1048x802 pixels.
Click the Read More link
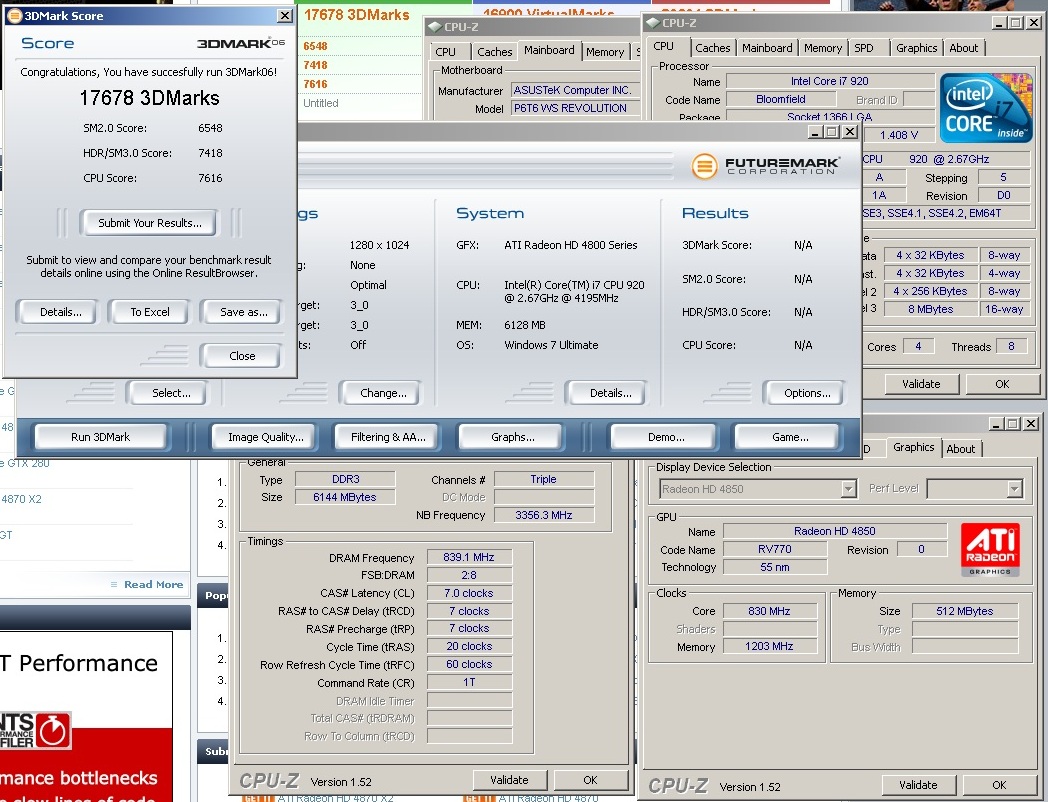153,584
